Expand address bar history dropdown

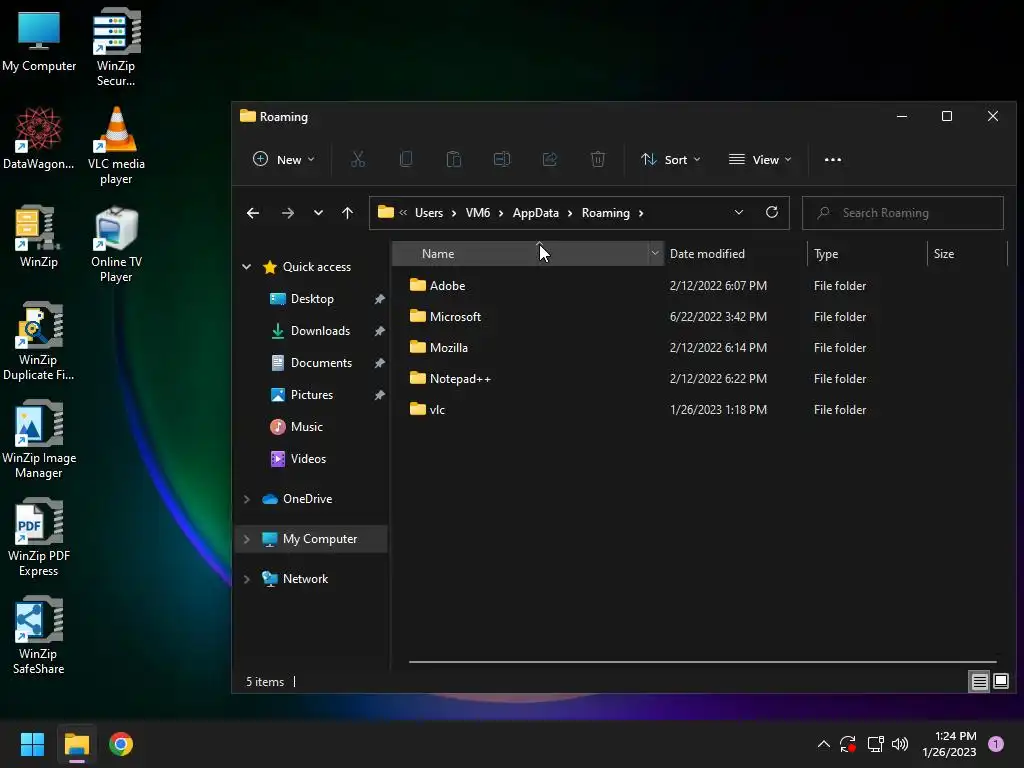pos(739,212)
